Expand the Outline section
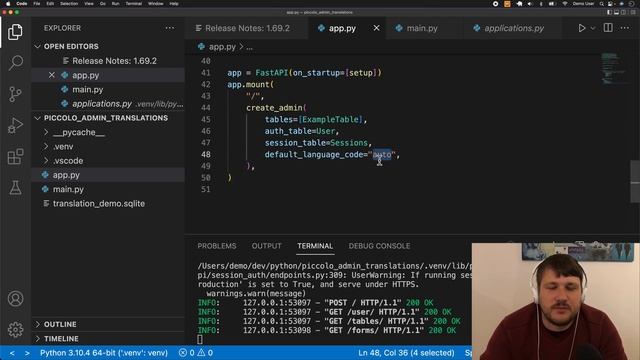 [x=60, y=324]
